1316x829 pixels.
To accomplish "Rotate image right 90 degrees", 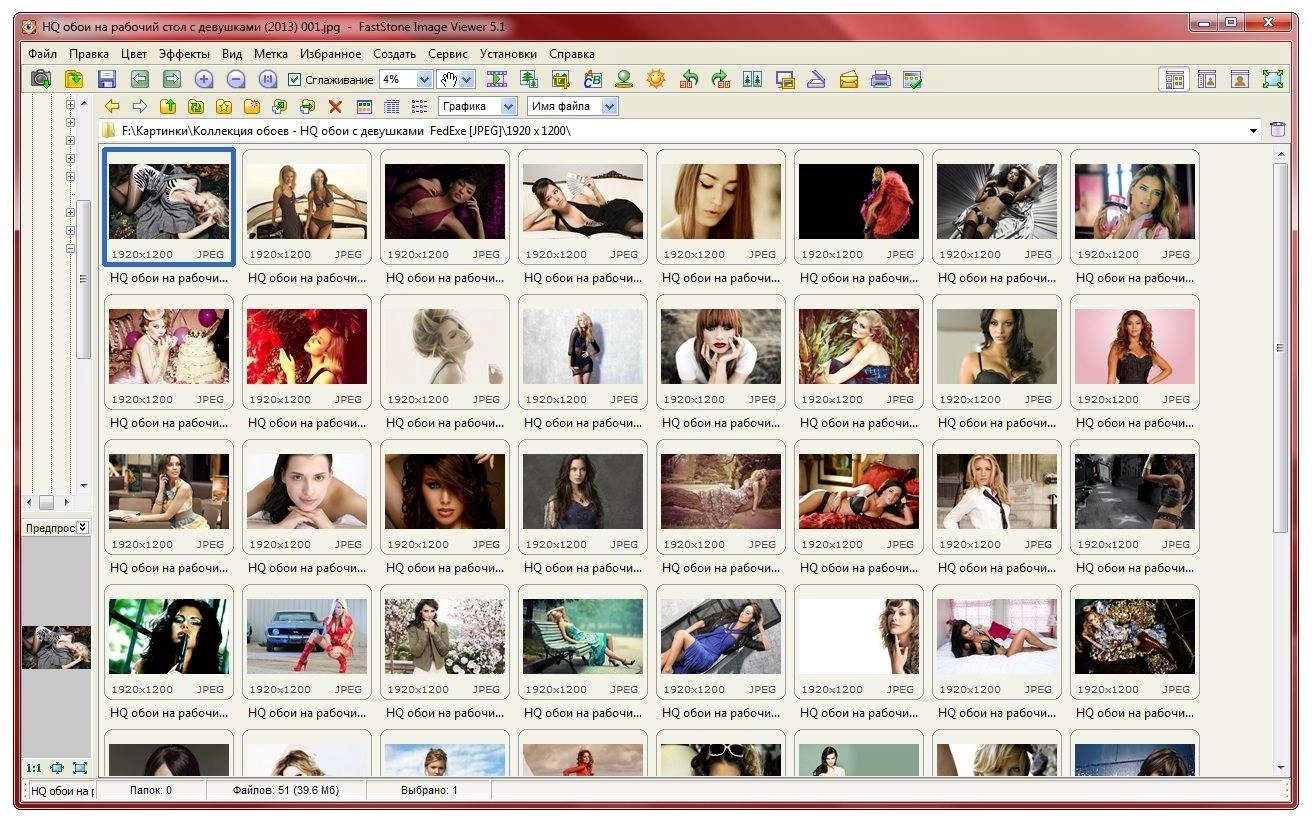I will coord(721,79).
